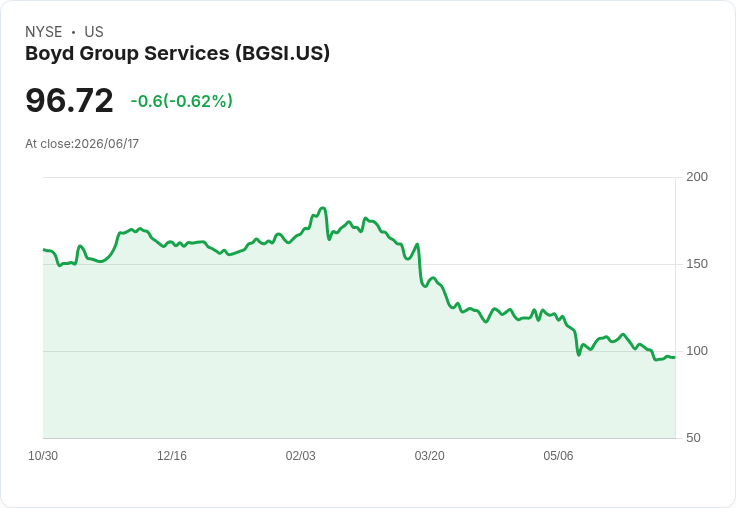Click the 03/20 date axis label

tap(429, 456)
